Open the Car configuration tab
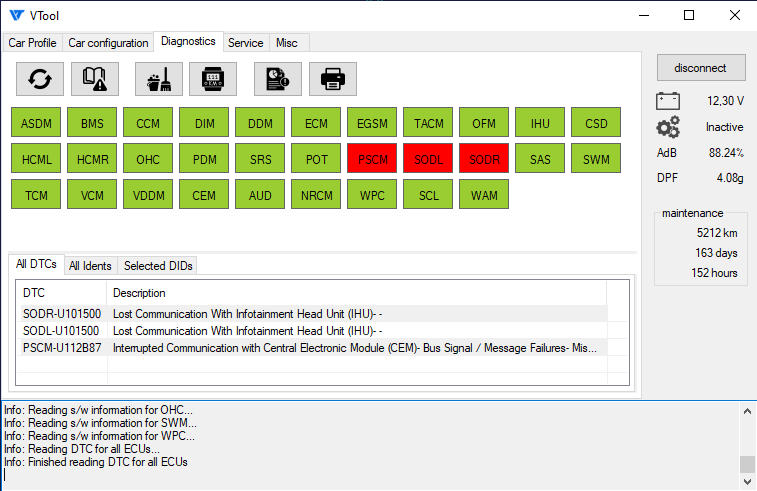 (108, 43)
